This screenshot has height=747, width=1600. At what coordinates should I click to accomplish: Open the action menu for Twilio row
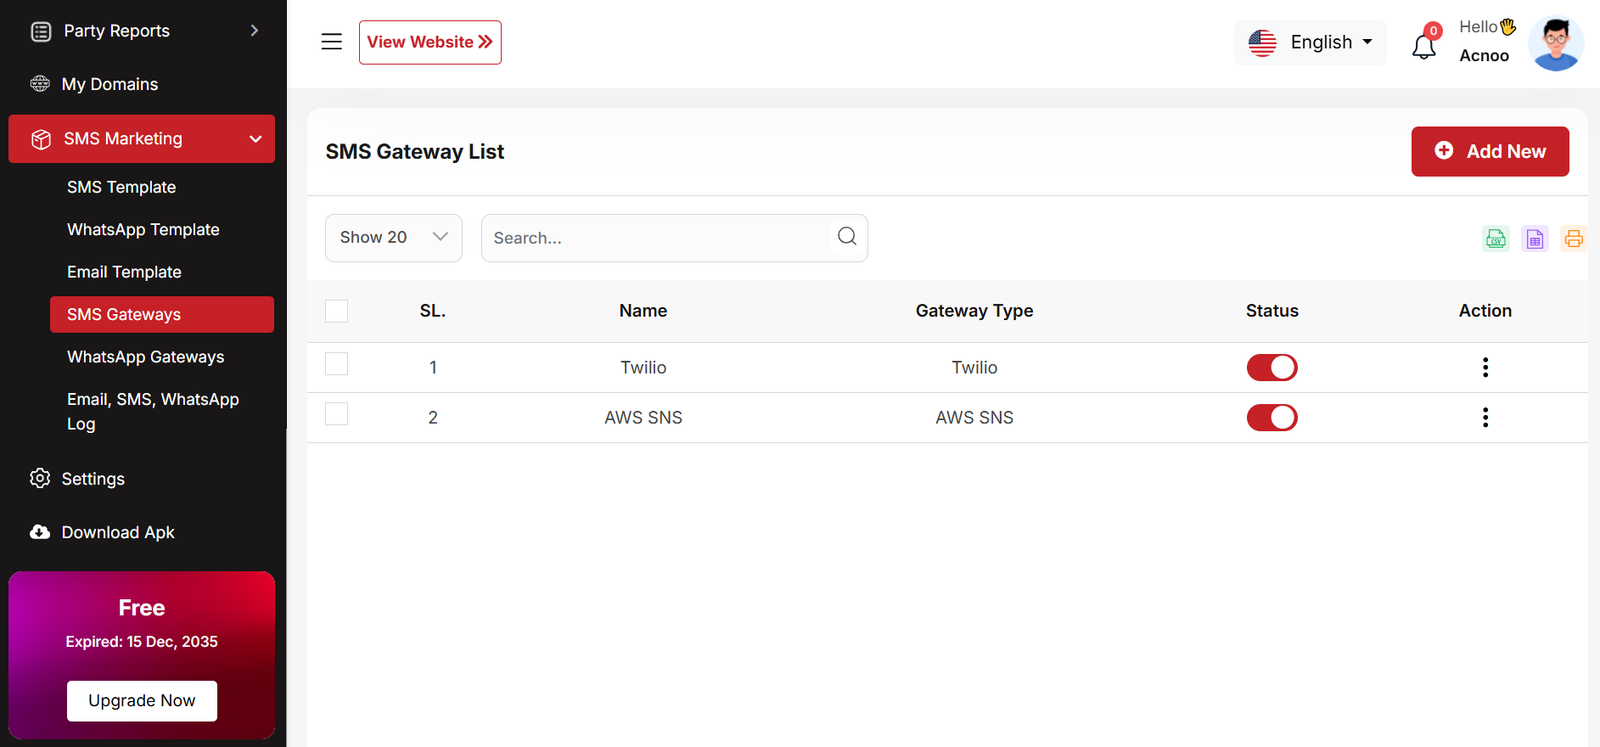1485,367
